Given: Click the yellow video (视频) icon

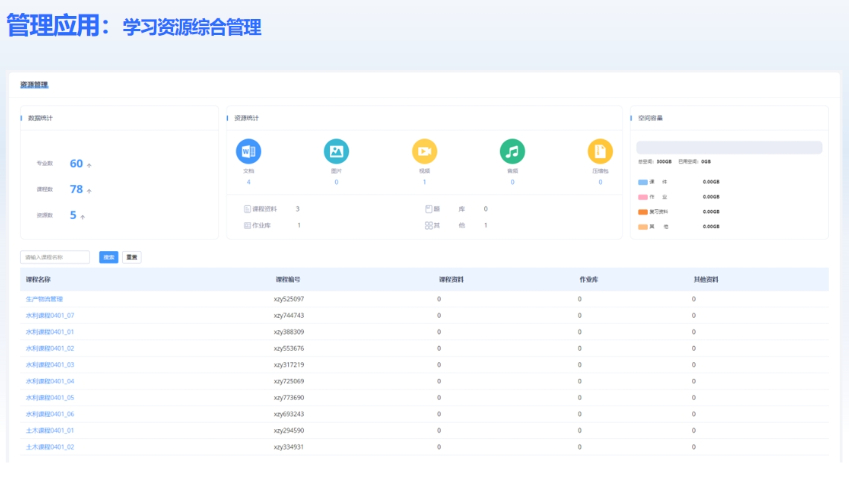Looking at the screenshot, I should 424,151.
